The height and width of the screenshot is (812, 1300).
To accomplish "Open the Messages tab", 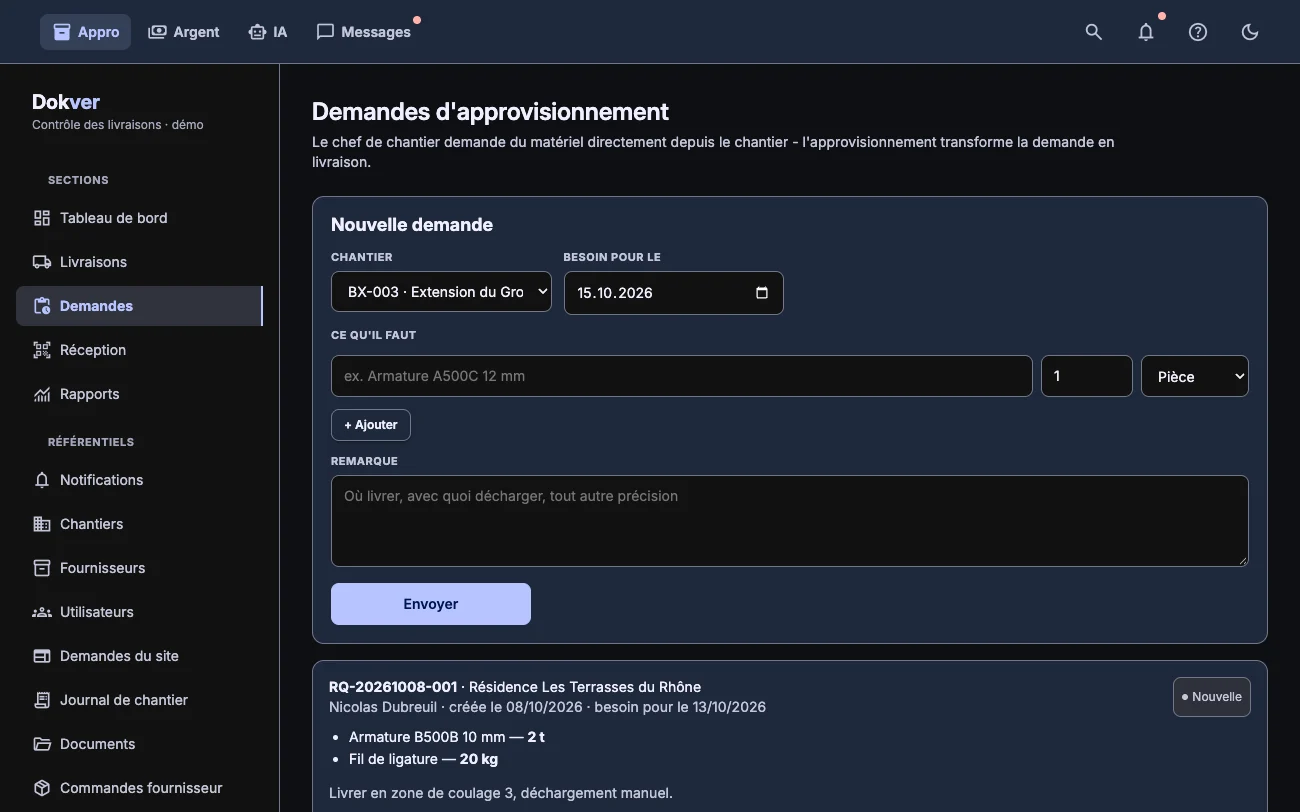I will coord(364,32).
